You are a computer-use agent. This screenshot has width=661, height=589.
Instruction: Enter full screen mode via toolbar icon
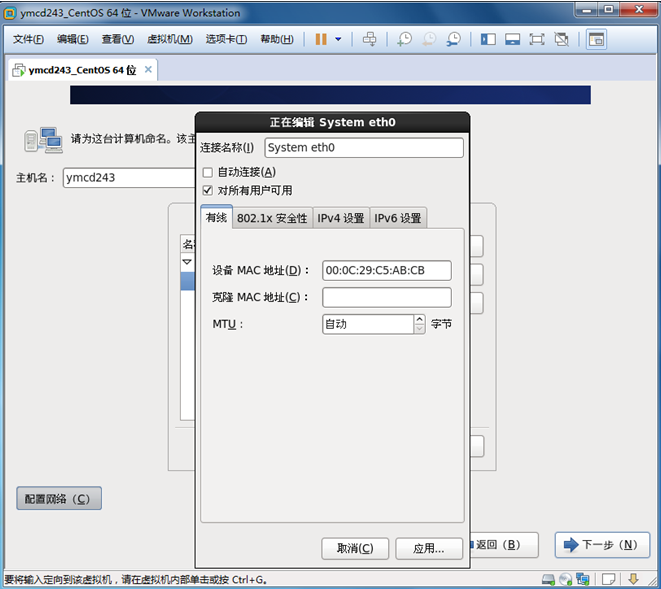pyautogui.click(x=537, y=39)
